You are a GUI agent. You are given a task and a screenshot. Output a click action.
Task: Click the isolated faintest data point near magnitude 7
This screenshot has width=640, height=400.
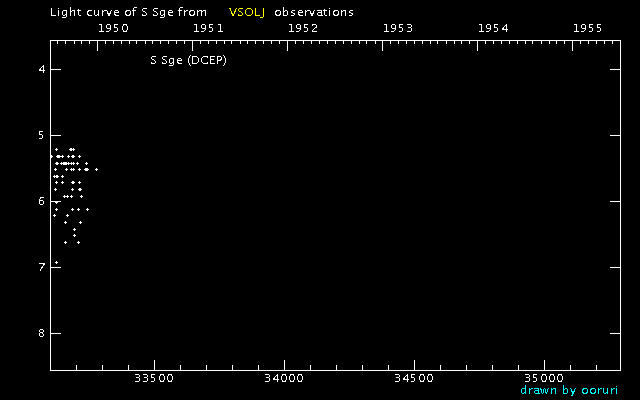point(56,262)
